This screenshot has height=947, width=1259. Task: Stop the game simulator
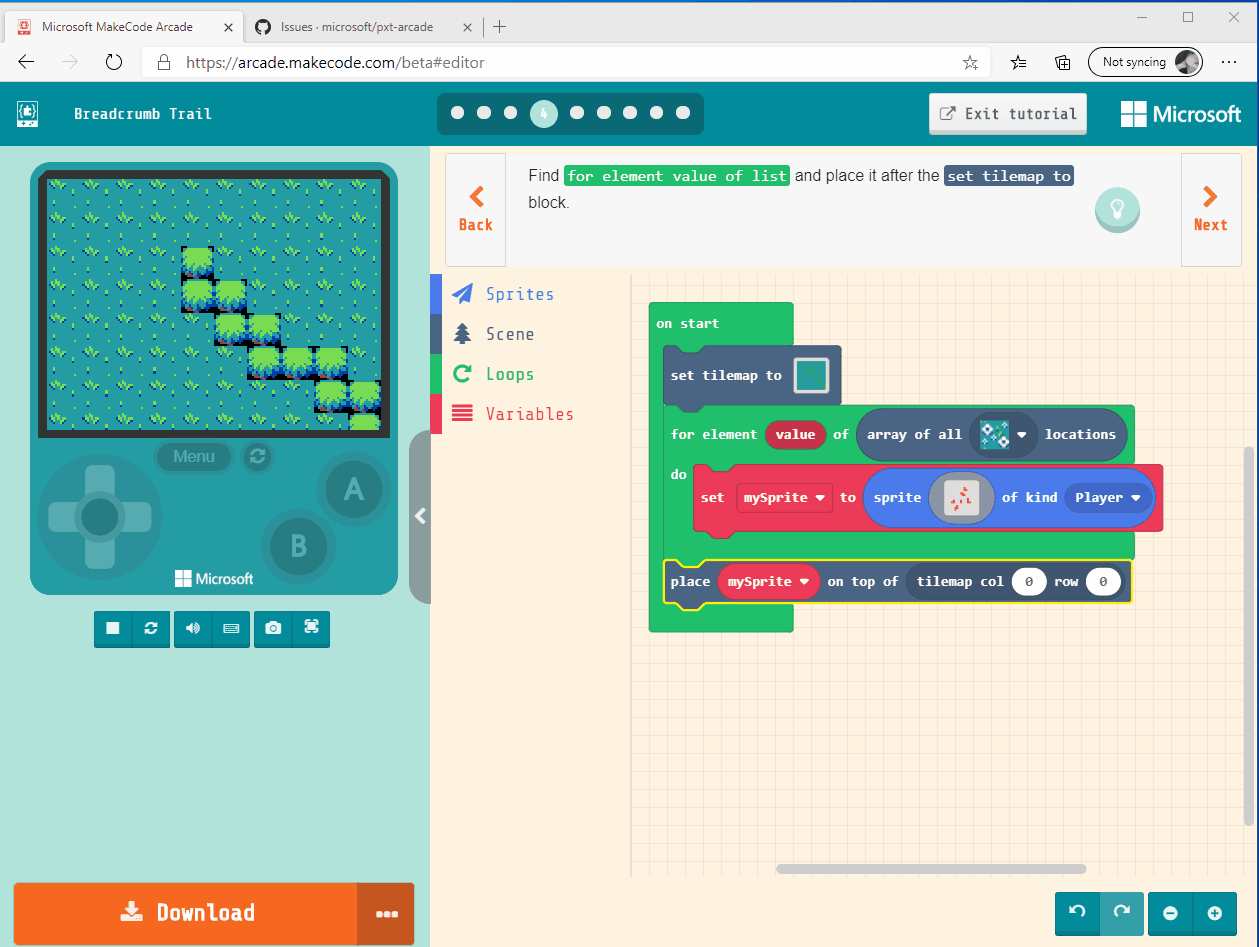(x=112, y=629)
